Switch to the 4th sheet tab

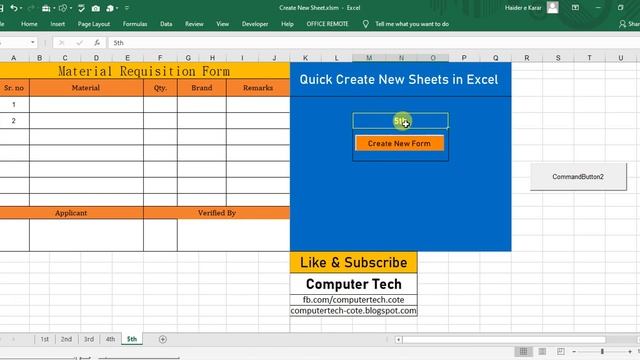coord(110,339)
